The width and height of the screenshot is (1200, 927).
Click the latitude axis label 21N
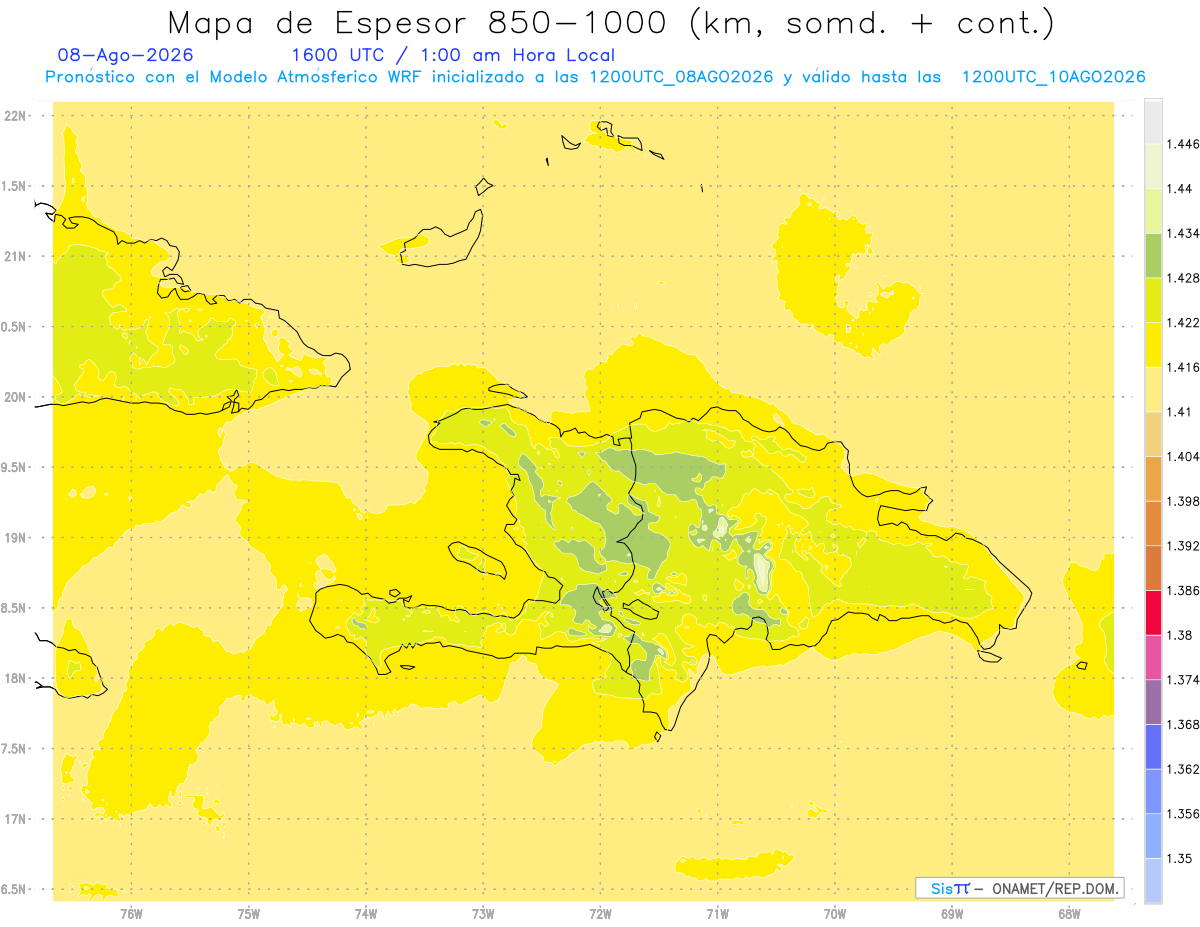(x=17, y=257)
